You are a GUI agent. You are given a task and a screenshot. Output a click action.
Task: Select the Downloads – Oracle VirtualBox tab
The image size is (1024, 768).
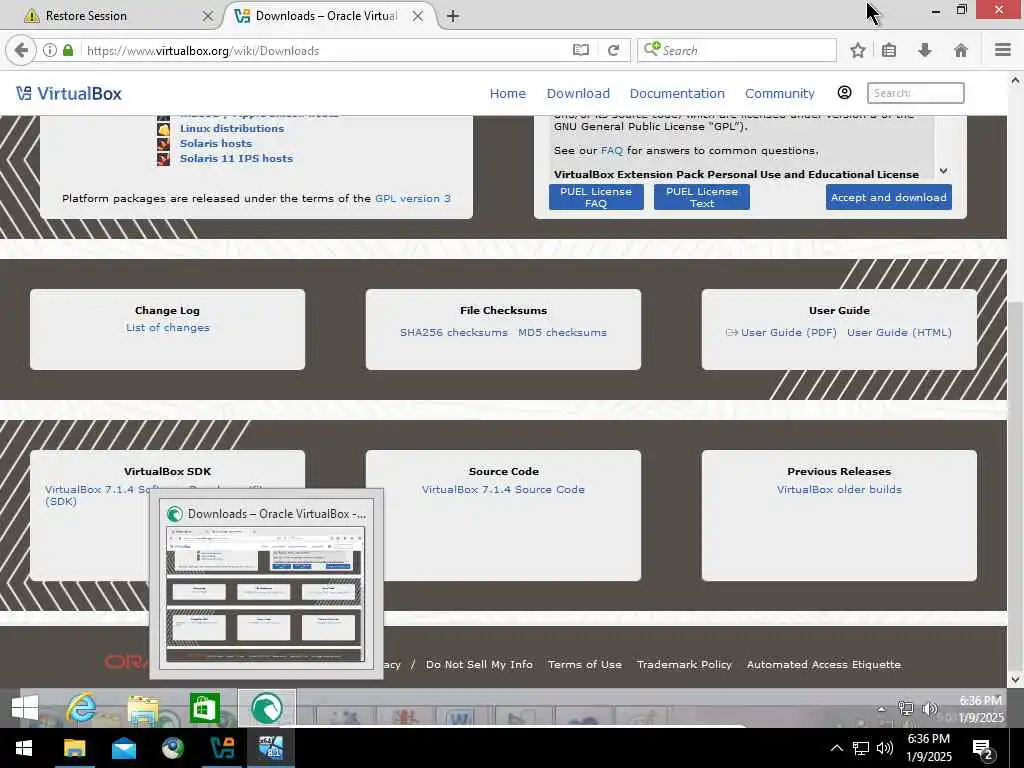[325, 16]
